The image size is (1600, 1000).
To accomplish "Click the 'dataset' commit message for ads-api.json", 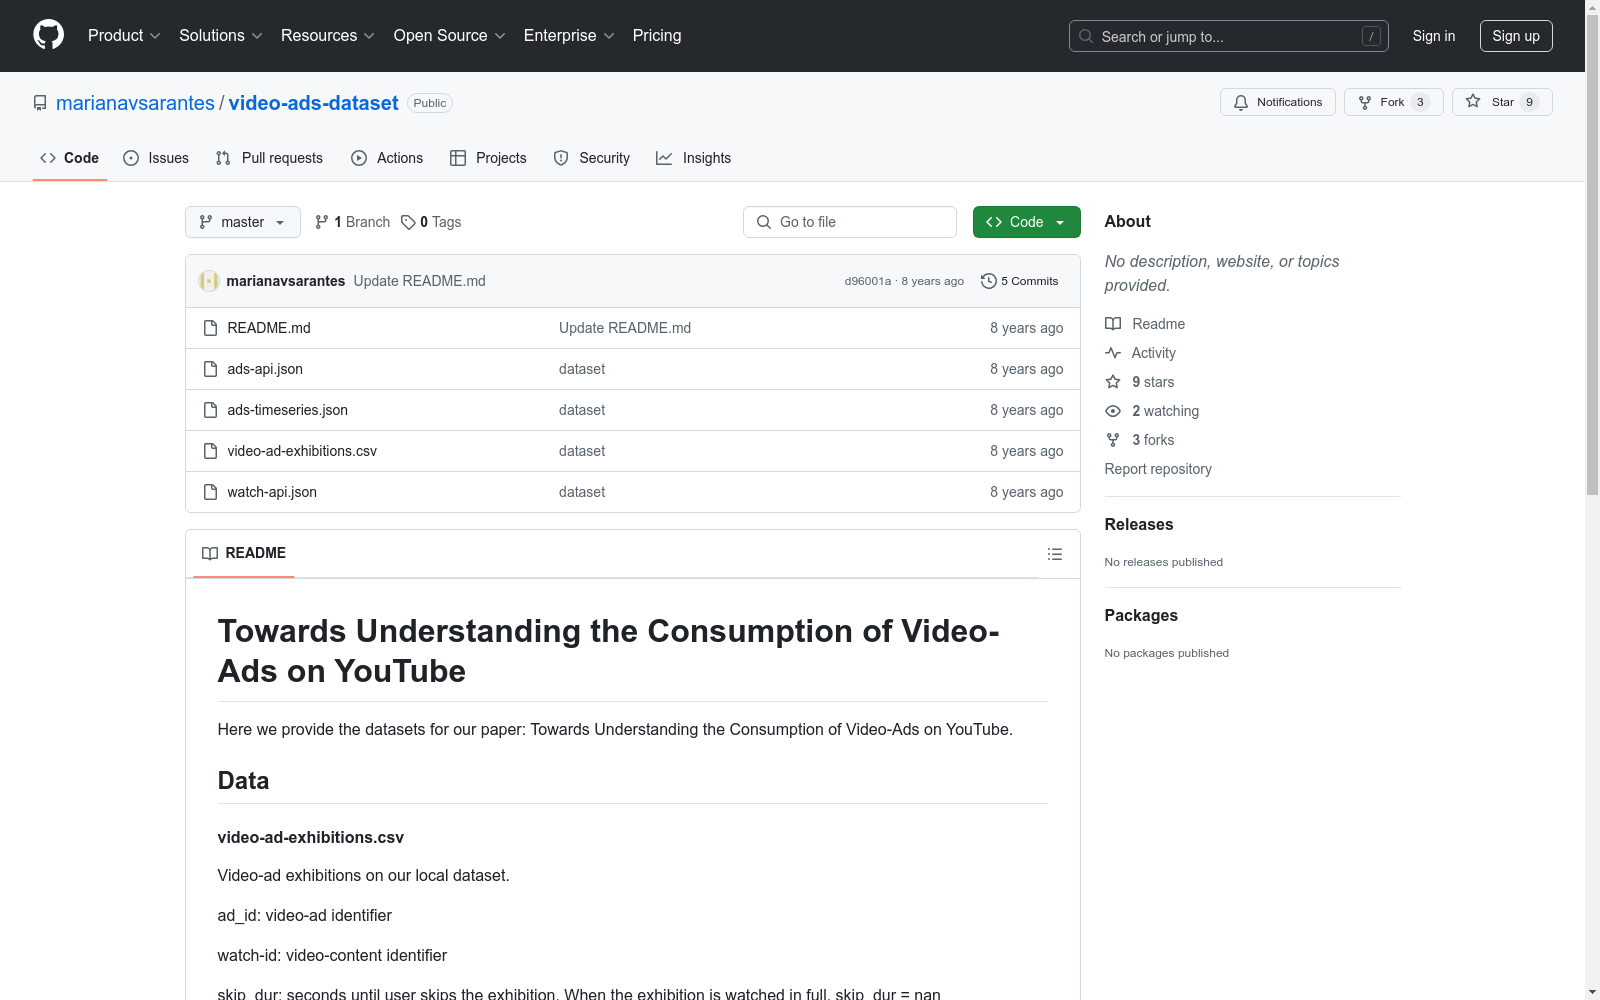I will click(x=582, y=369).
